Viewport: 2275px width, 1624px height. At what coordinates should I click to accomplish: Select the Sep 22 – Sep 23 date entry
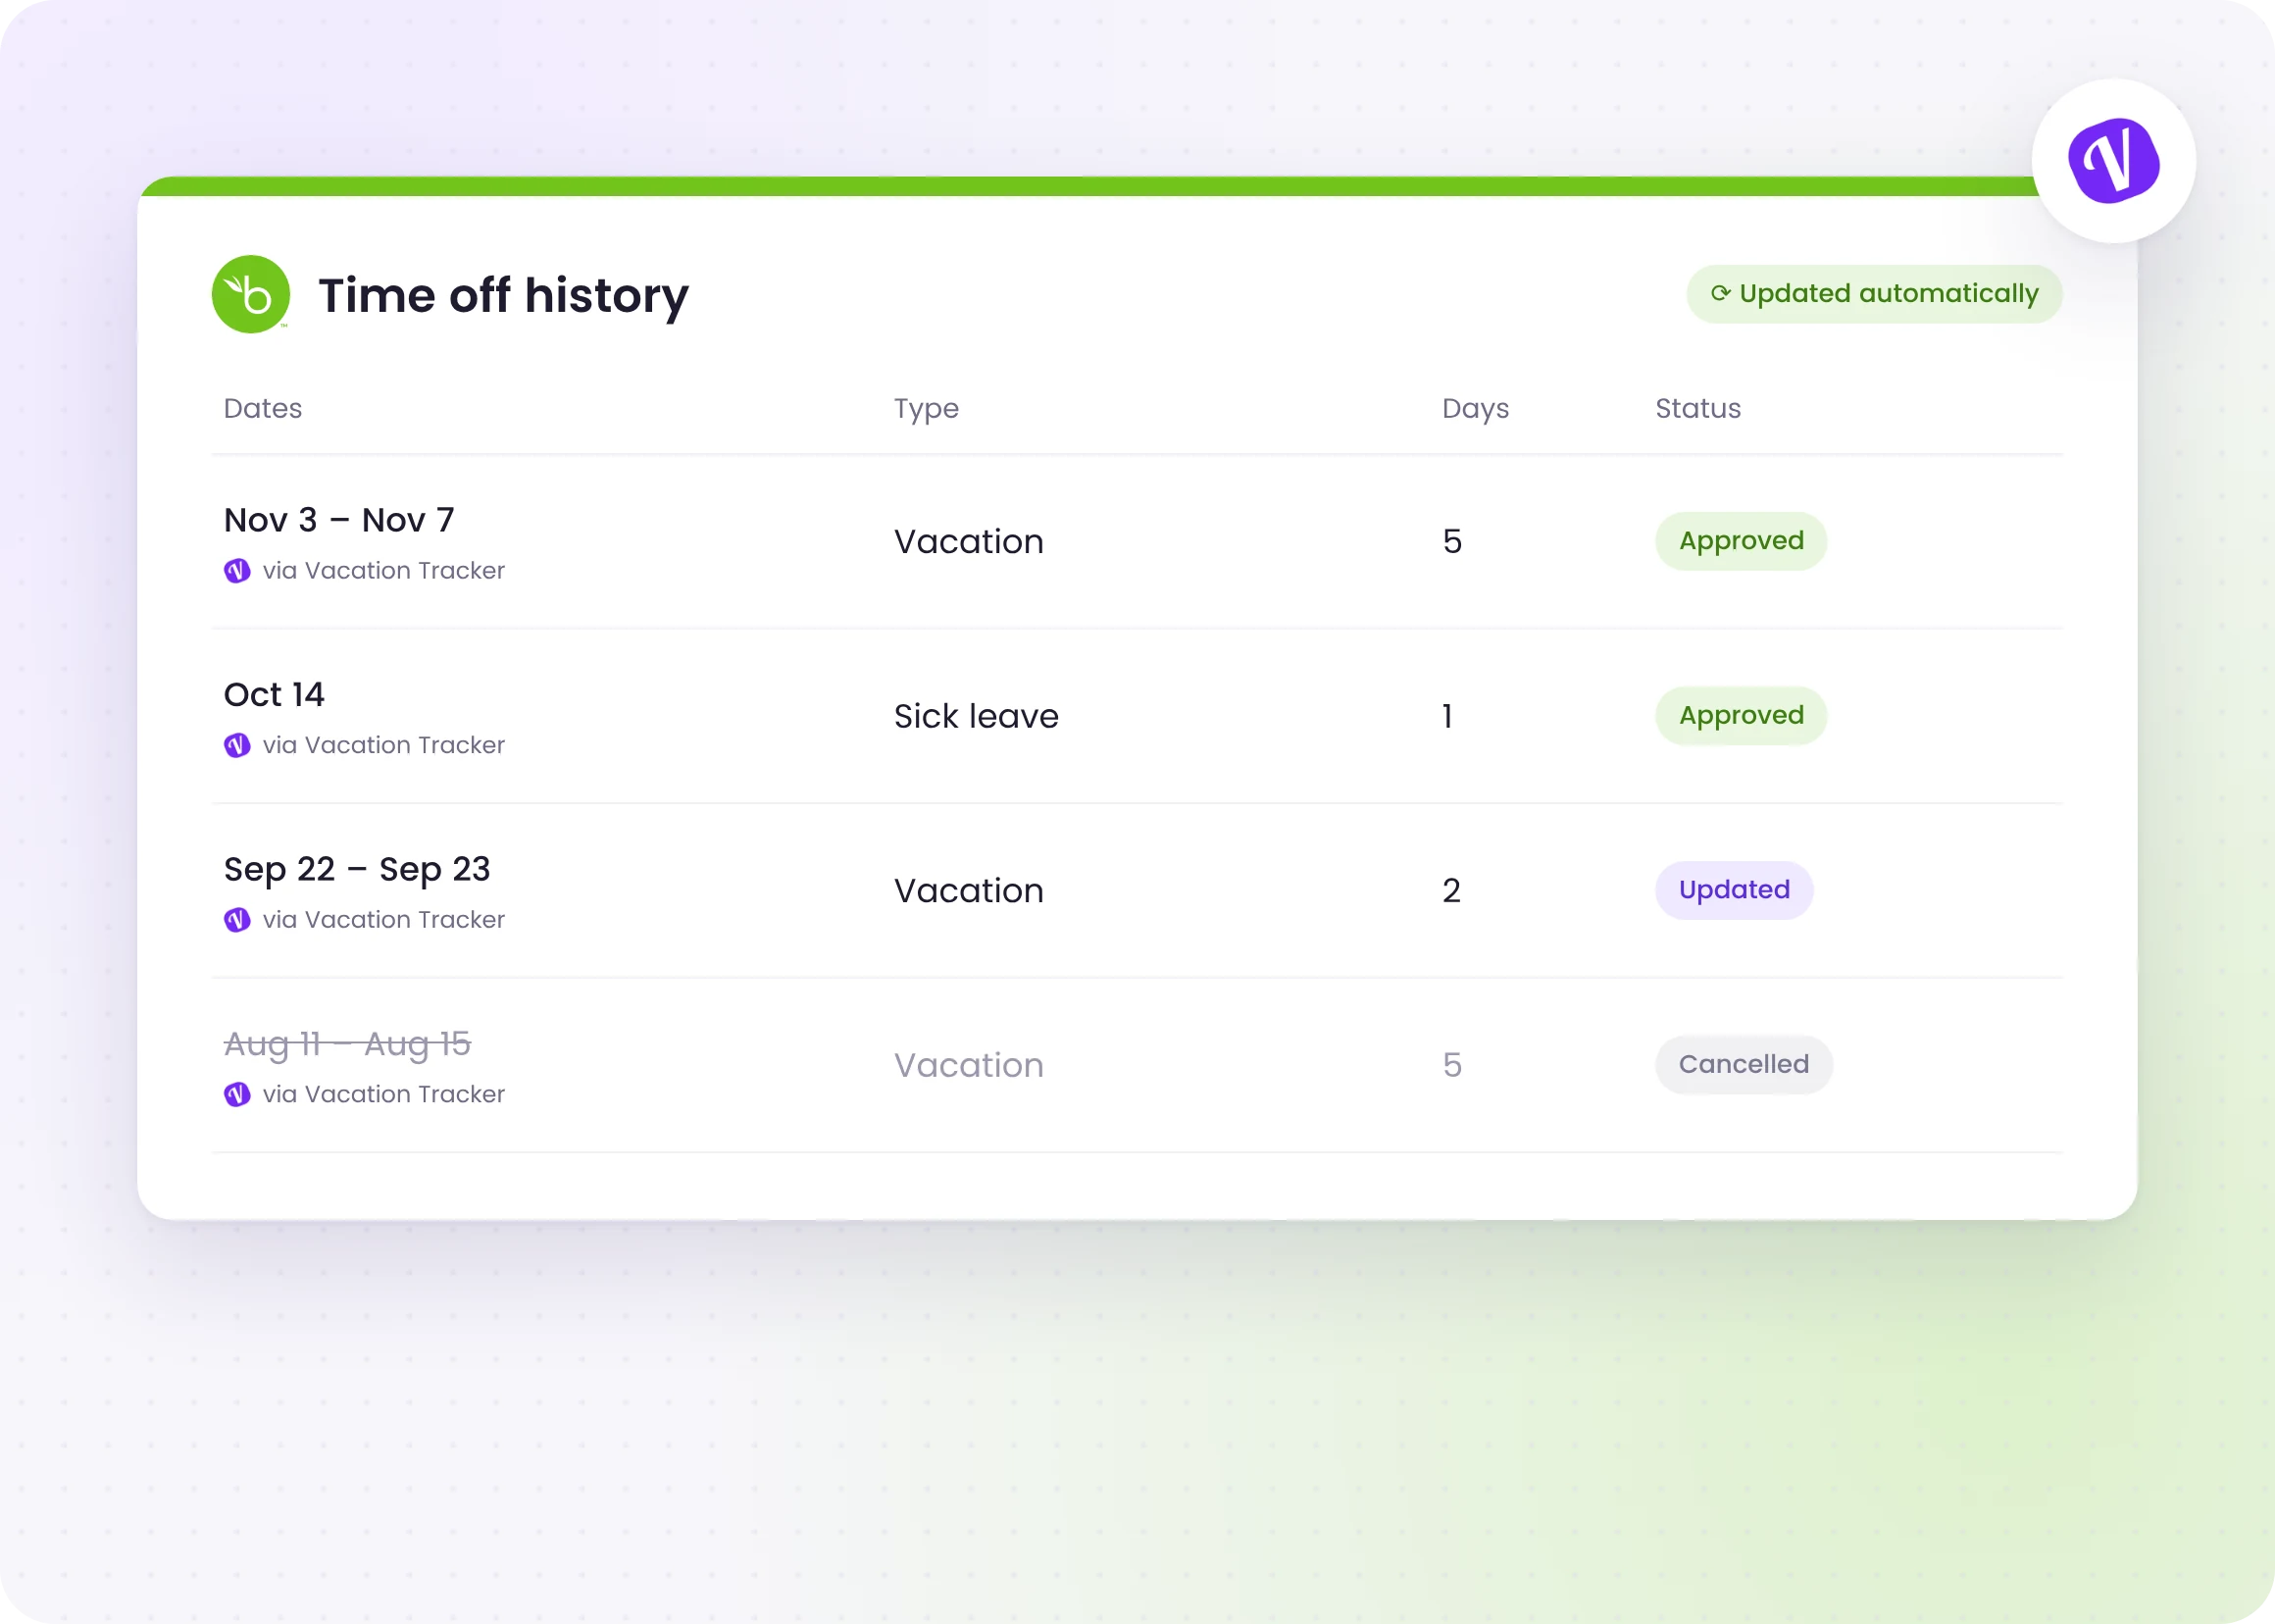[x=357, y=870]
